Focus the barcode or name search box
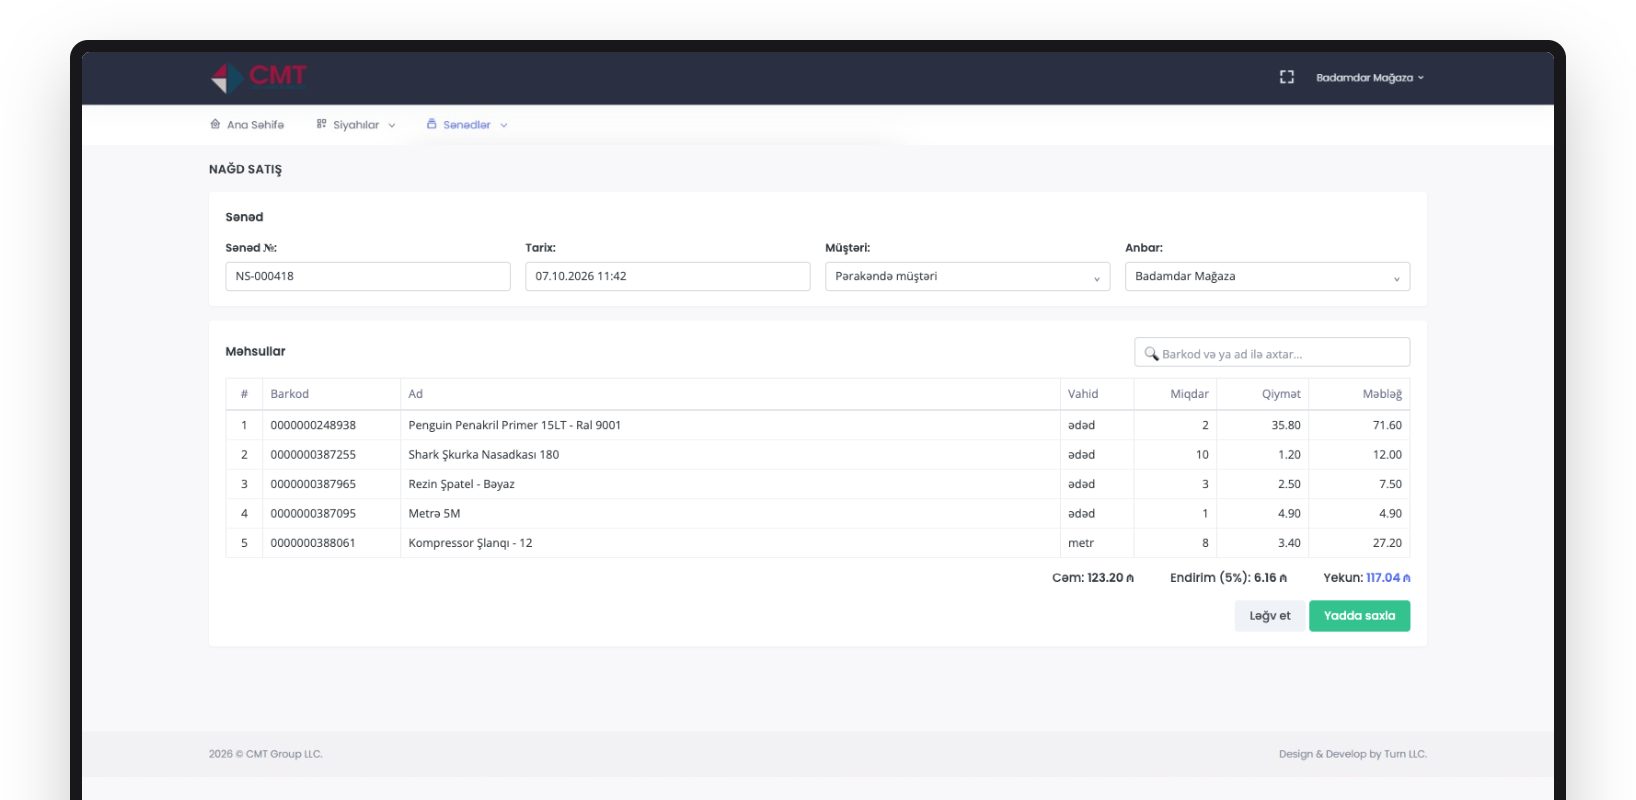1636x800 pixels. (x=1272, y=352)
